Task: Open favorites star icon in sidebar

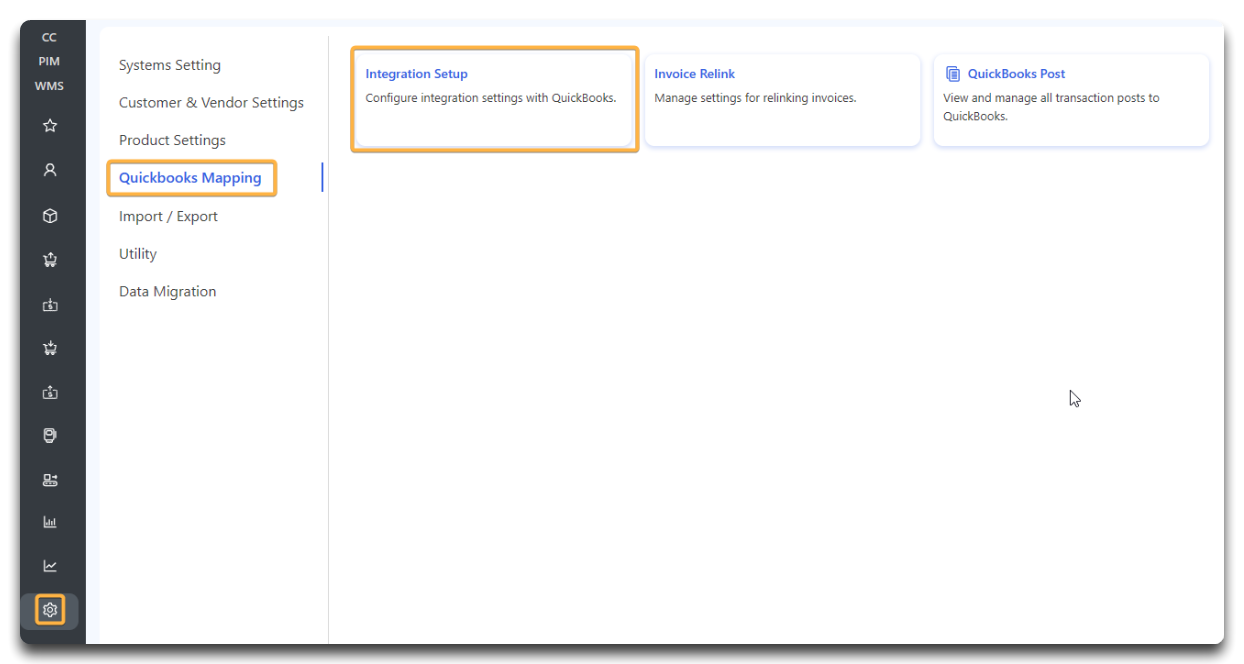Action: [50, 126]
